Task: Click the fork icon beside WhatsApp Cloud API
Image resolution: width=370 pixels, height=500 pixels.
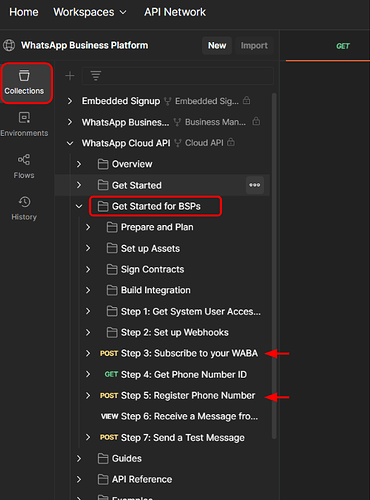Action: point(178,143)
